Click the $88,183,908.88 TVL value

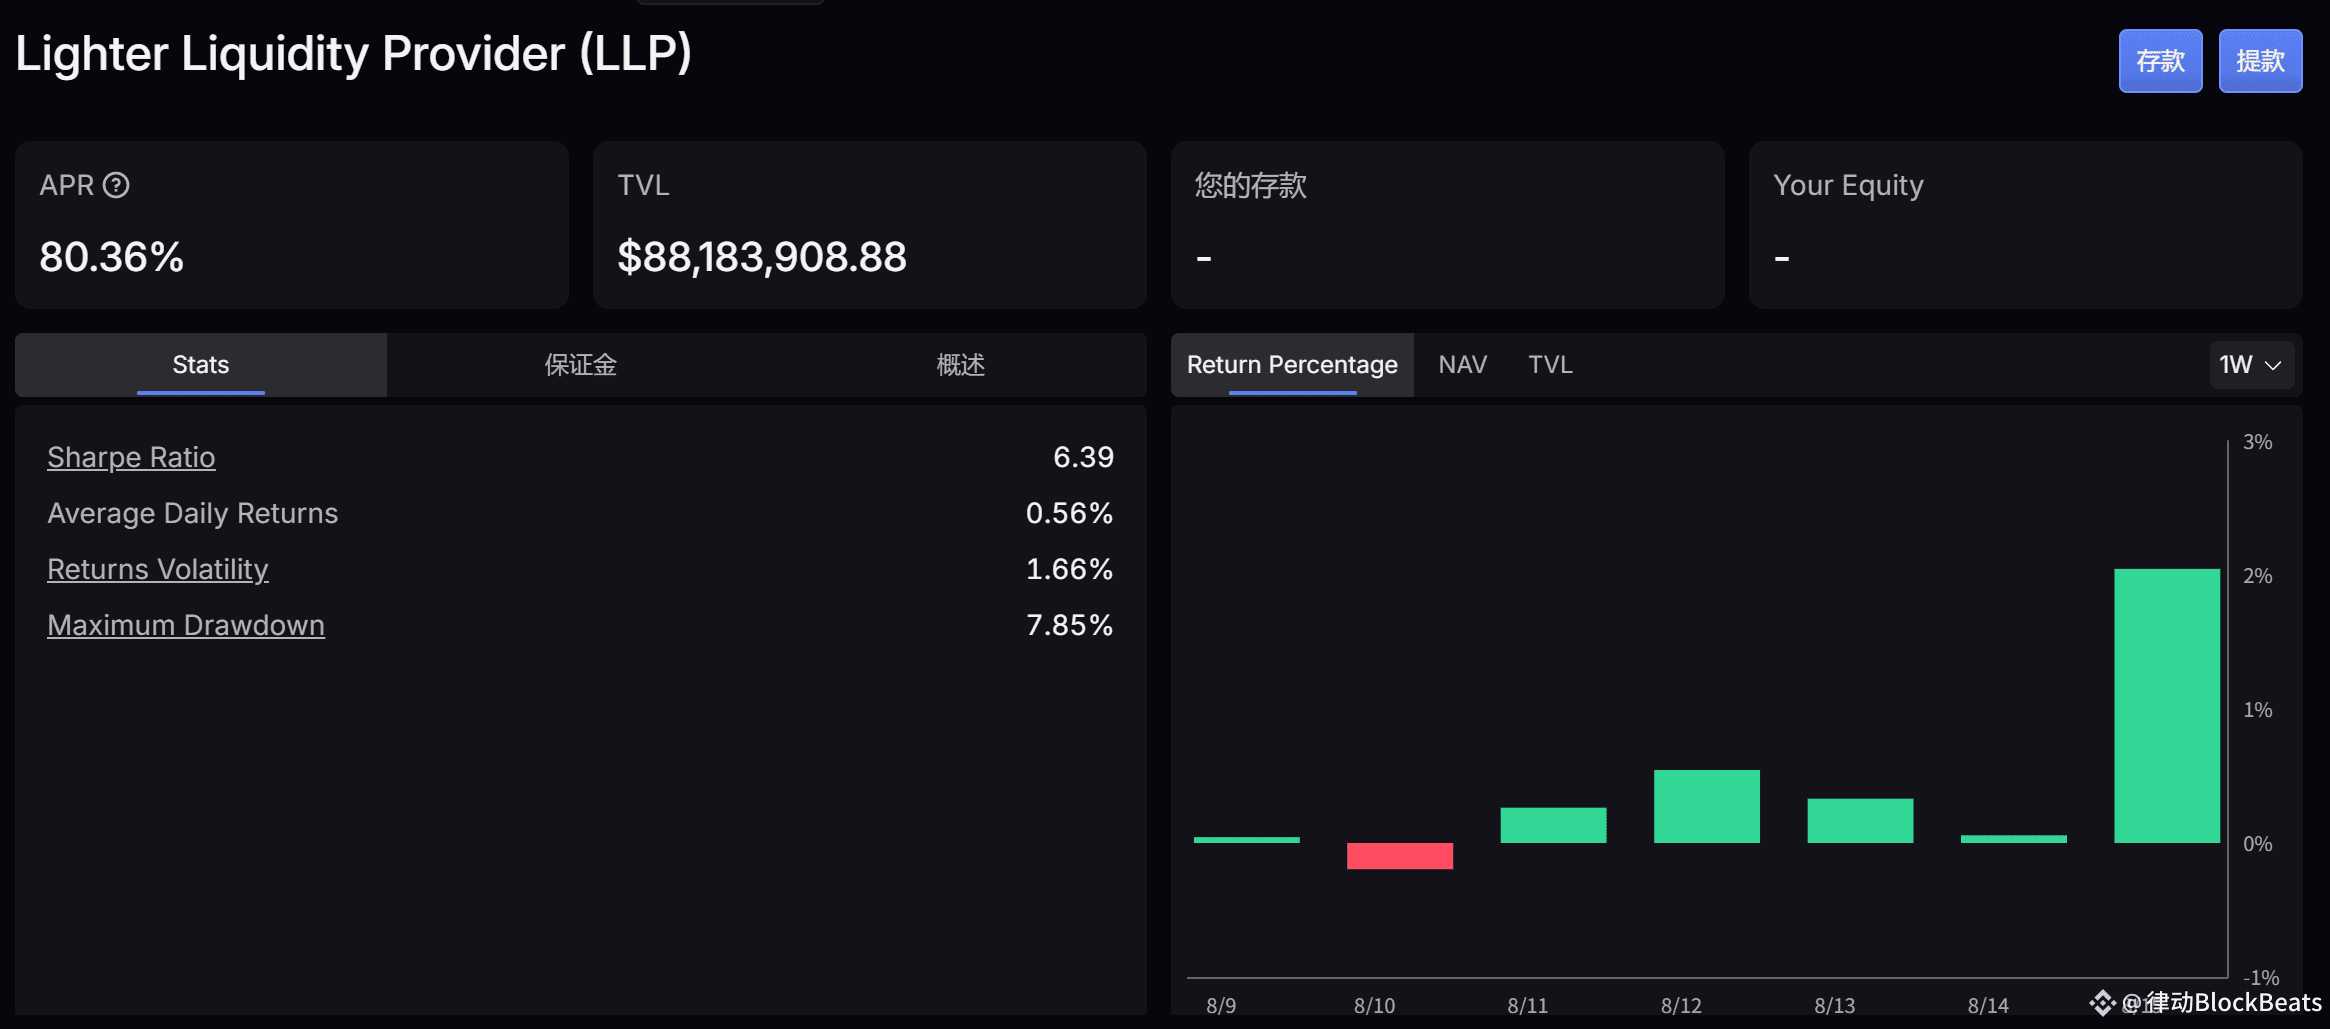pos(762,257)
